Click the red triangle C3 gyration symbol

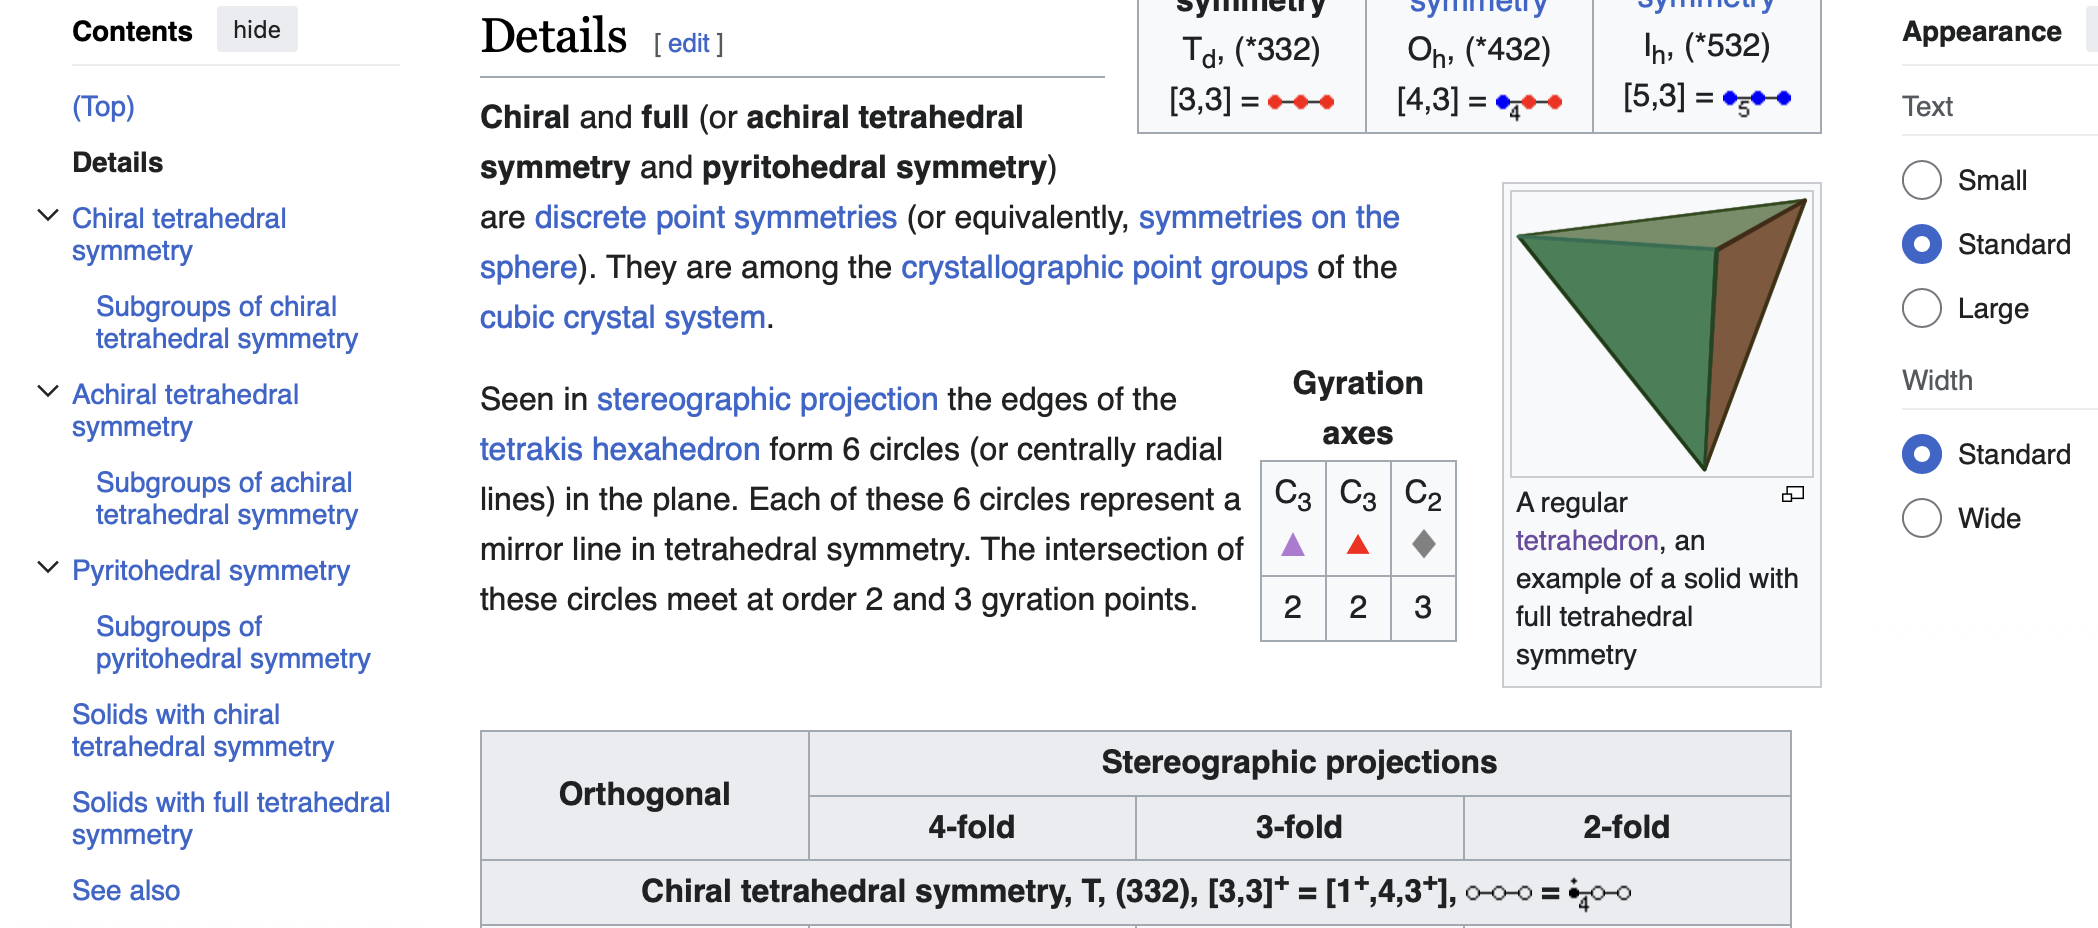tap(1358, 544)
